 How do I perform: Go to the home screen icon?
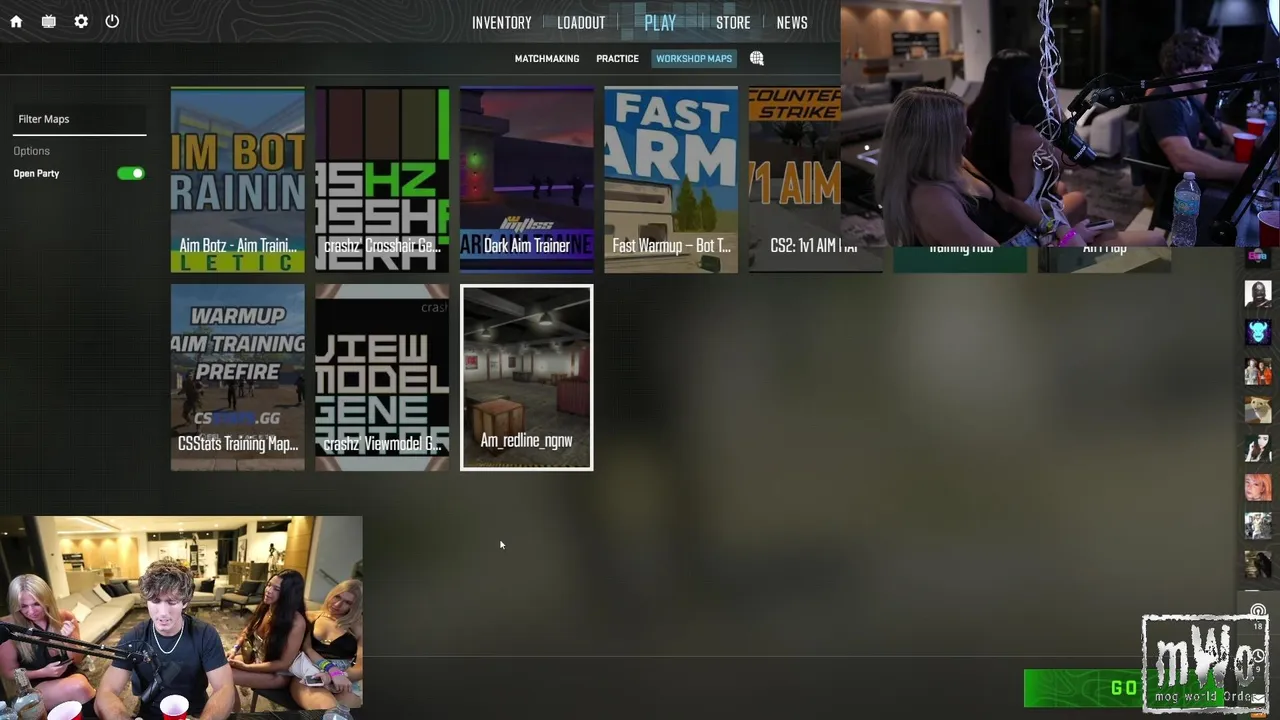click(x=16, y=21)
